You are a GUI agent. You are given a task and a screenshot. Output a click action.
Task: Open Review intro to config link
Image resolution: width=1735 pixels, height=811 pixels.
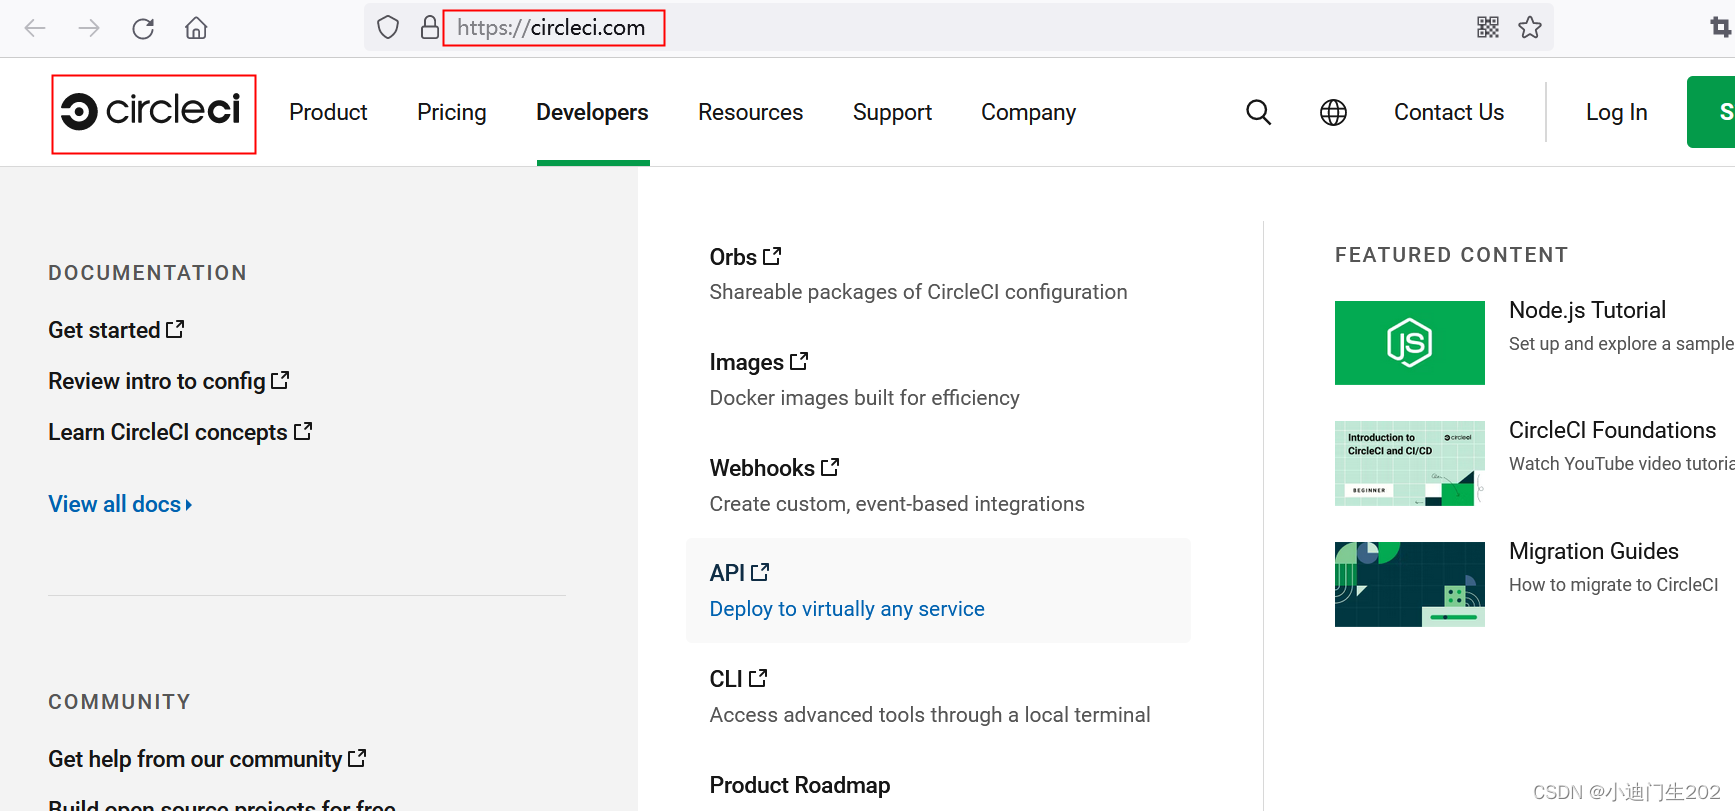[x=157, y=381]
